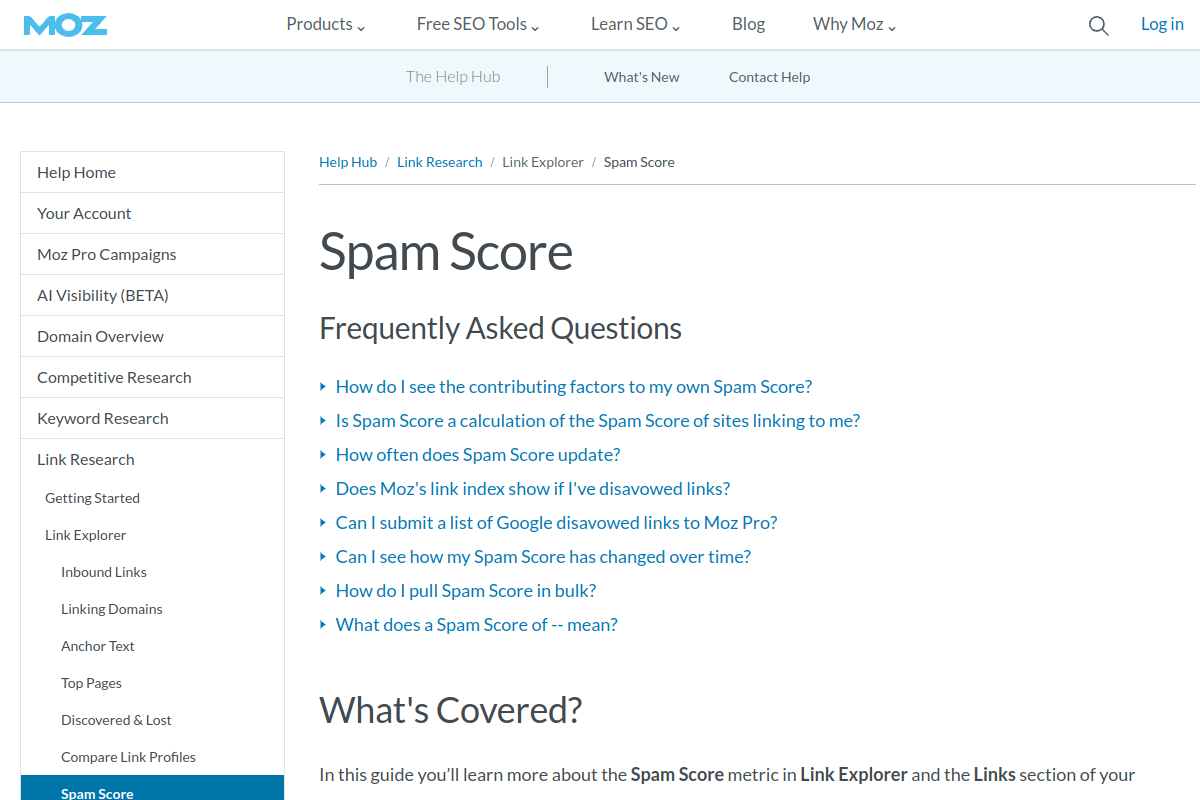Expand 'What does a Spam Score of -- mean?'
The height and width of the screenshot is (800, 1200).
477,624
